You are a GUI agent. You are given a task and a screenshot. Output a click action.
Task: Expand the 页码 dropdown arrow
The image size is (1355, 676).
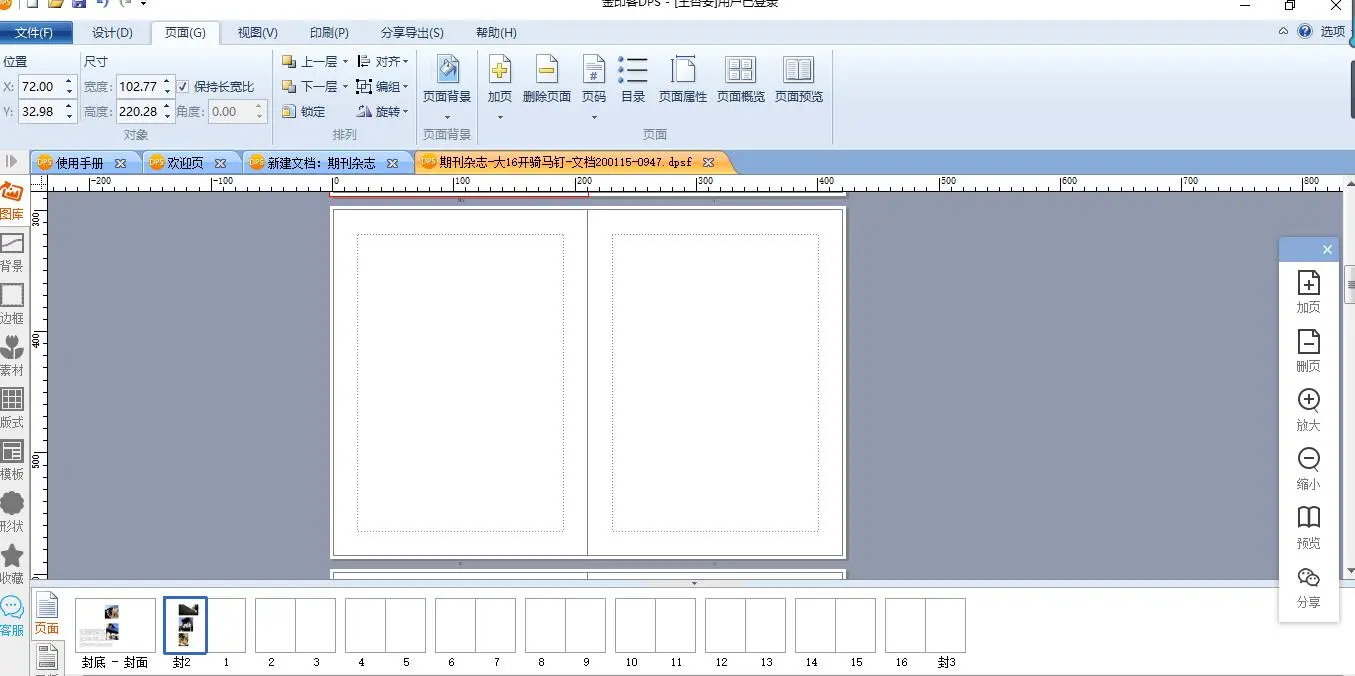594,116
